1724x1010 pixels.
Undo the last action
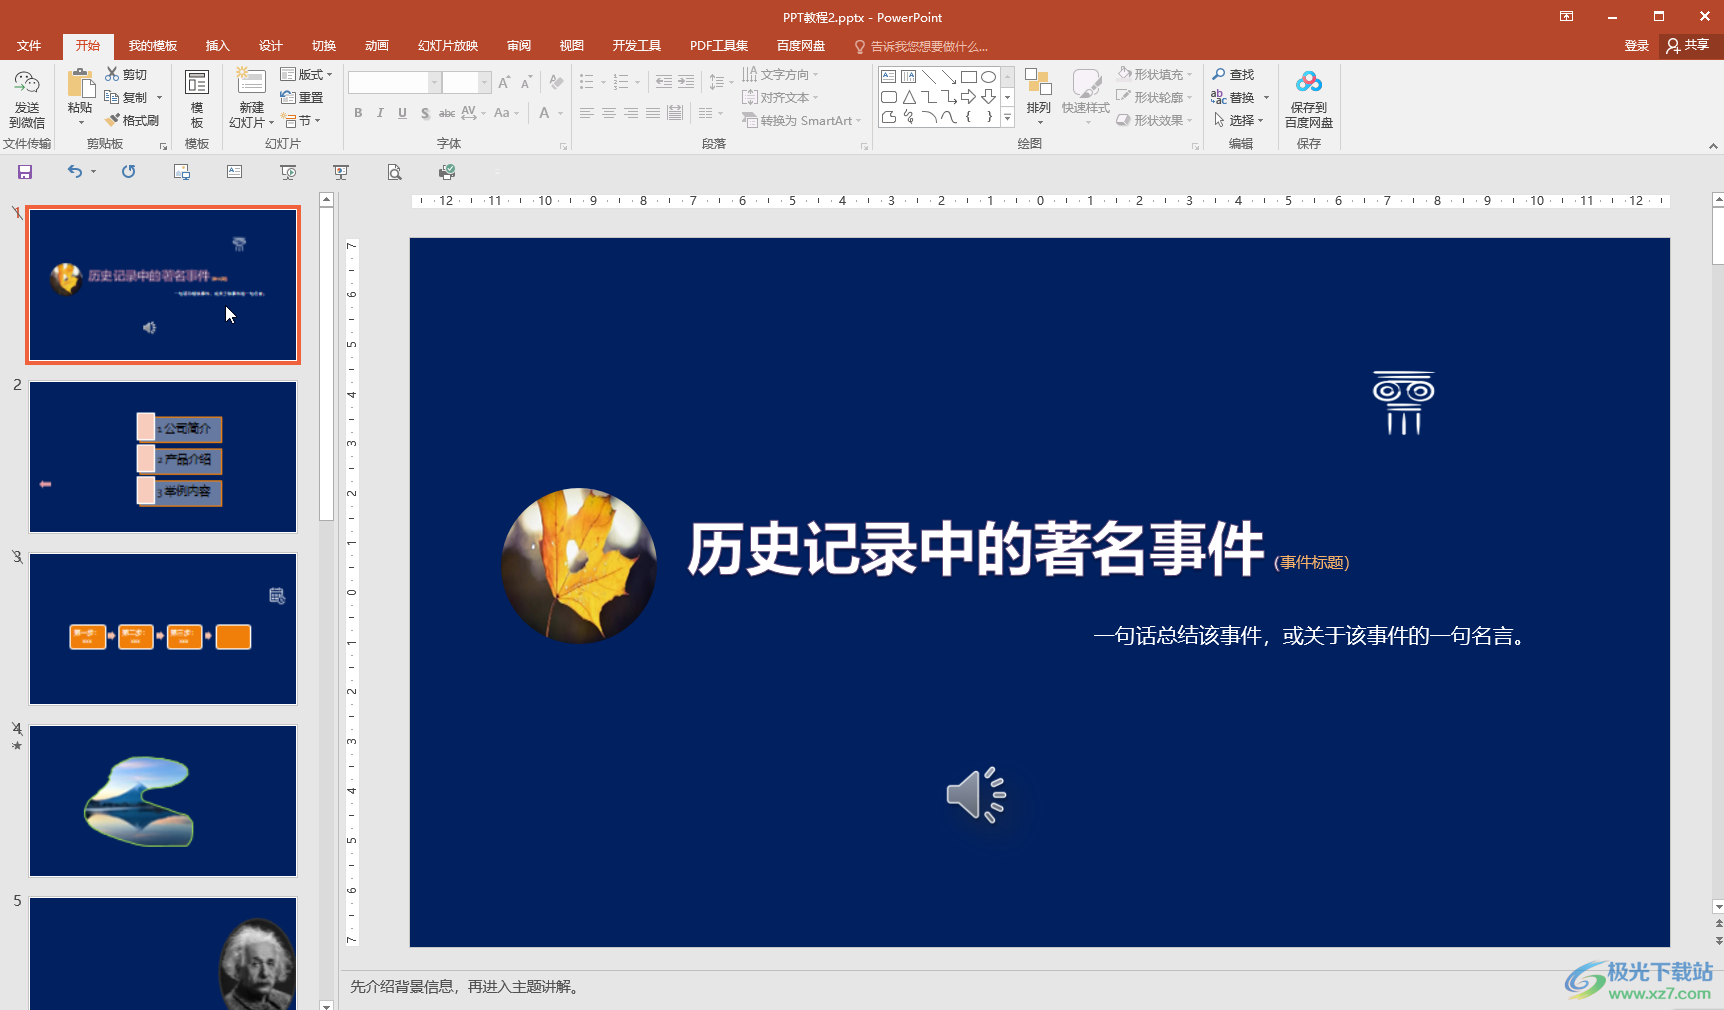coord(75,172)
